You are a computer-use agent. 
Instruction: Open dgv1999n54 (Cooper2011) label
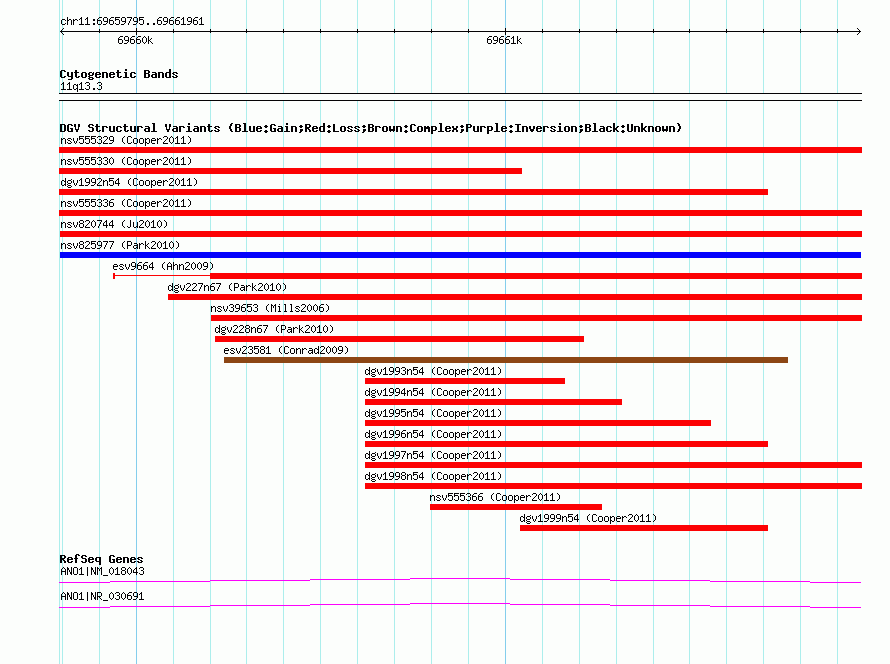coord(588,518)
